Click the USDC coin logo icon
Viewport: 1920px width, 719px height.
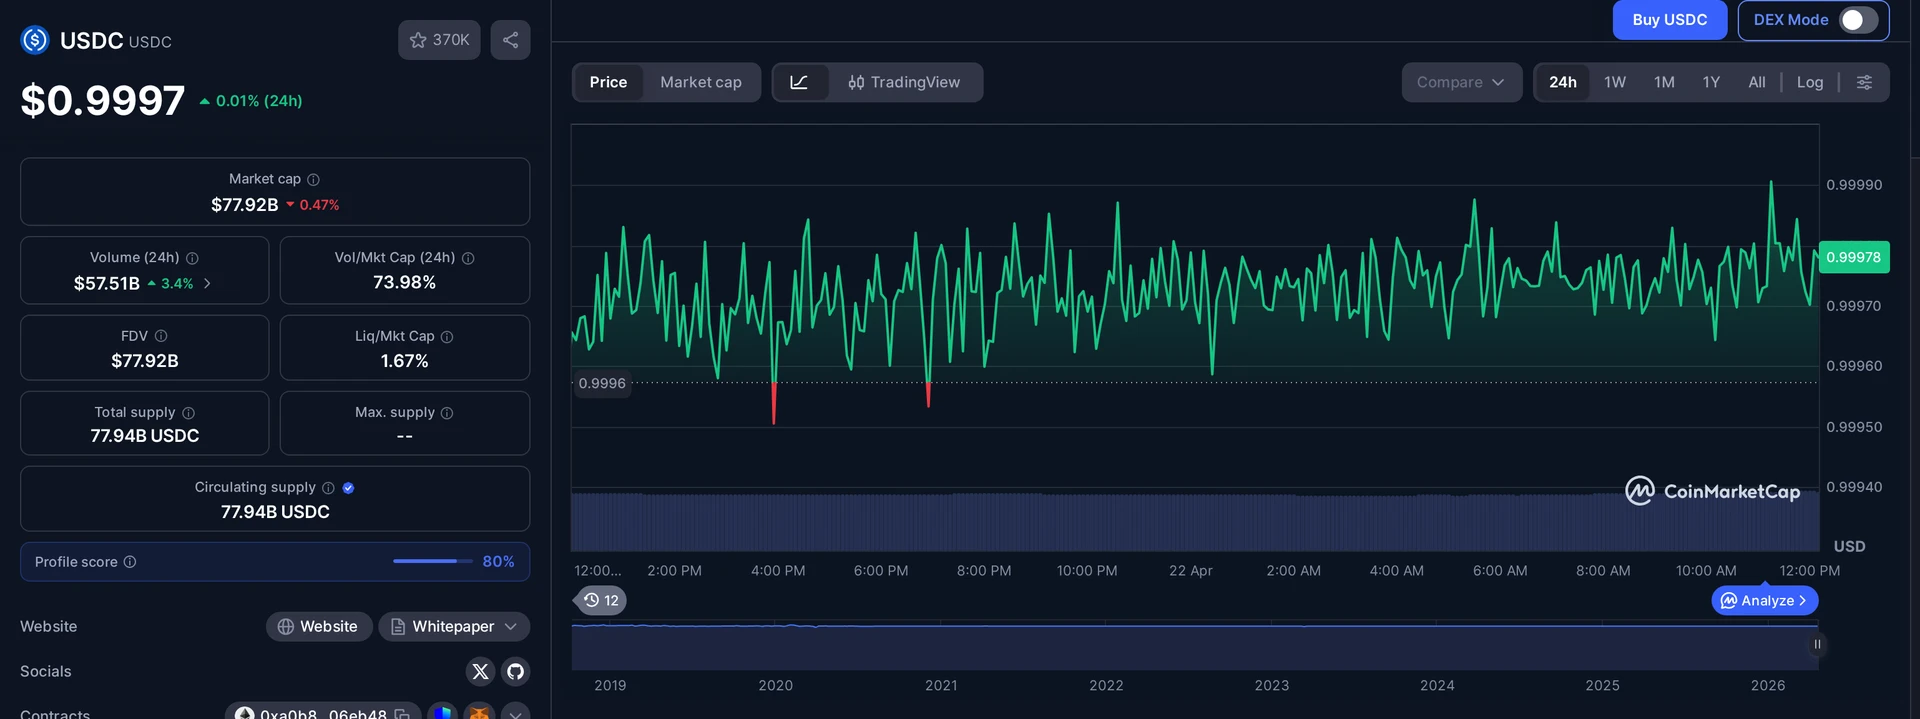(x=35, y=40)
